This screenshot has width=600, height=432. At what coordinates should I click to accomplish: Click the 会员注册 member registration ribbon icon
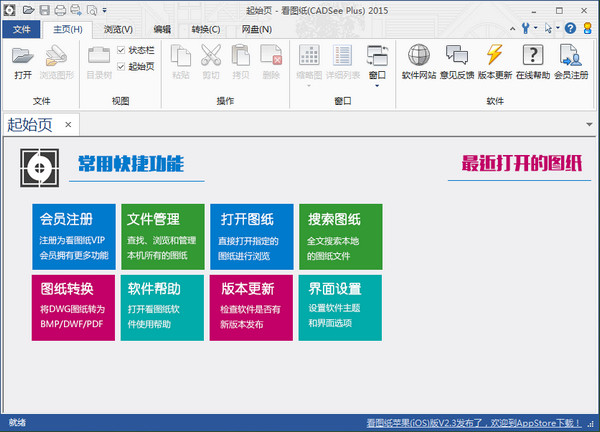pyautogui.click(x=572, y=60)
